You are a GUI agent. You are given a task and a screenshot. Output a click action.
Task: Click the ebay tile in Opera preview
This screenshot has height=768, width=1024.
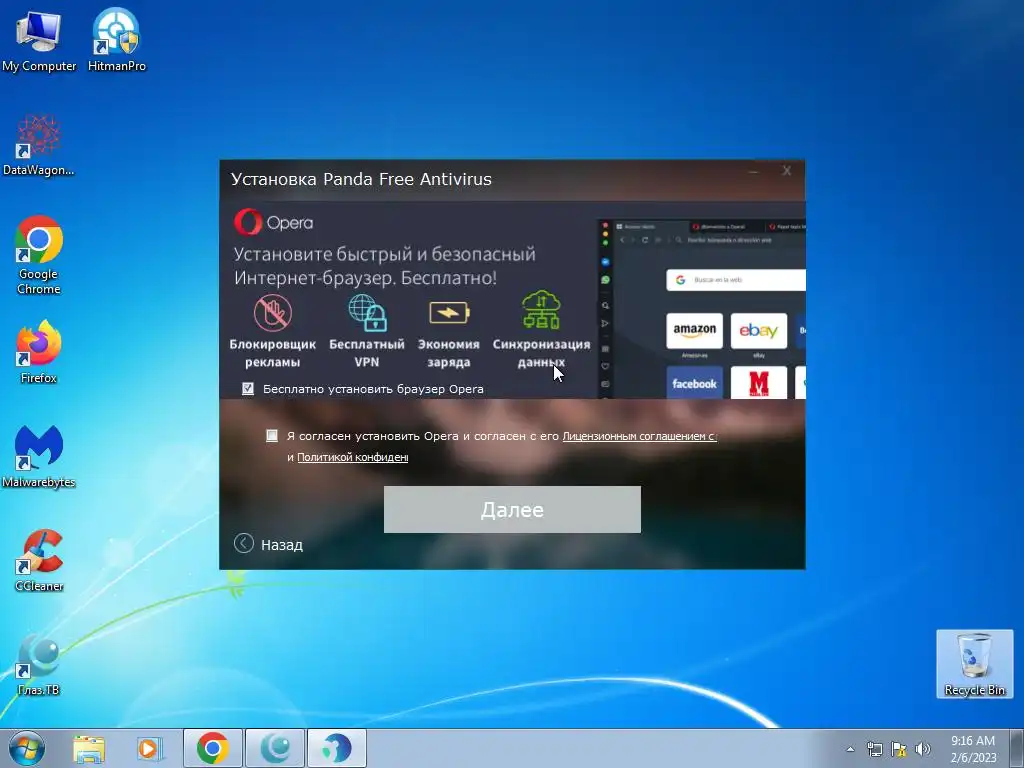tap(758, 330)
